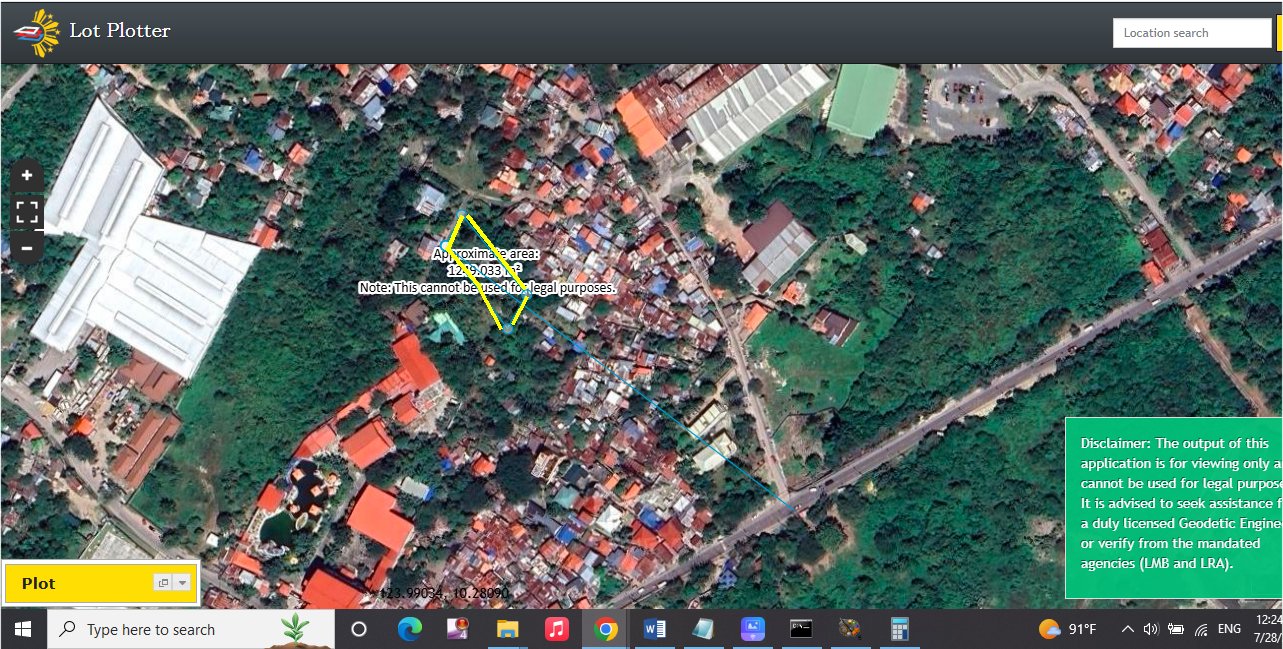The height and width of the screenshot is (649, 1283).
Task: Toggle fullscreen map view
Action: (27, 211)
